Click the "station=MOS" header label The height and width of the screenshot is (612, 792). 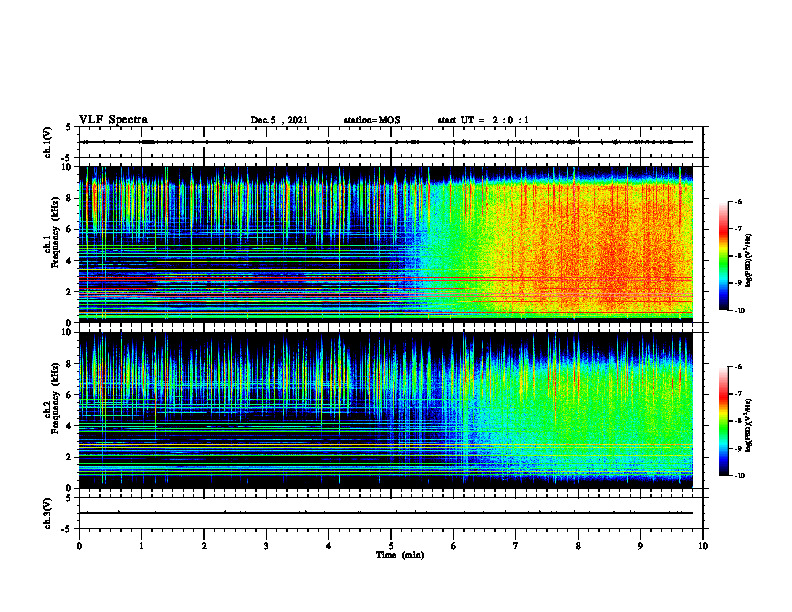[372, 120]
